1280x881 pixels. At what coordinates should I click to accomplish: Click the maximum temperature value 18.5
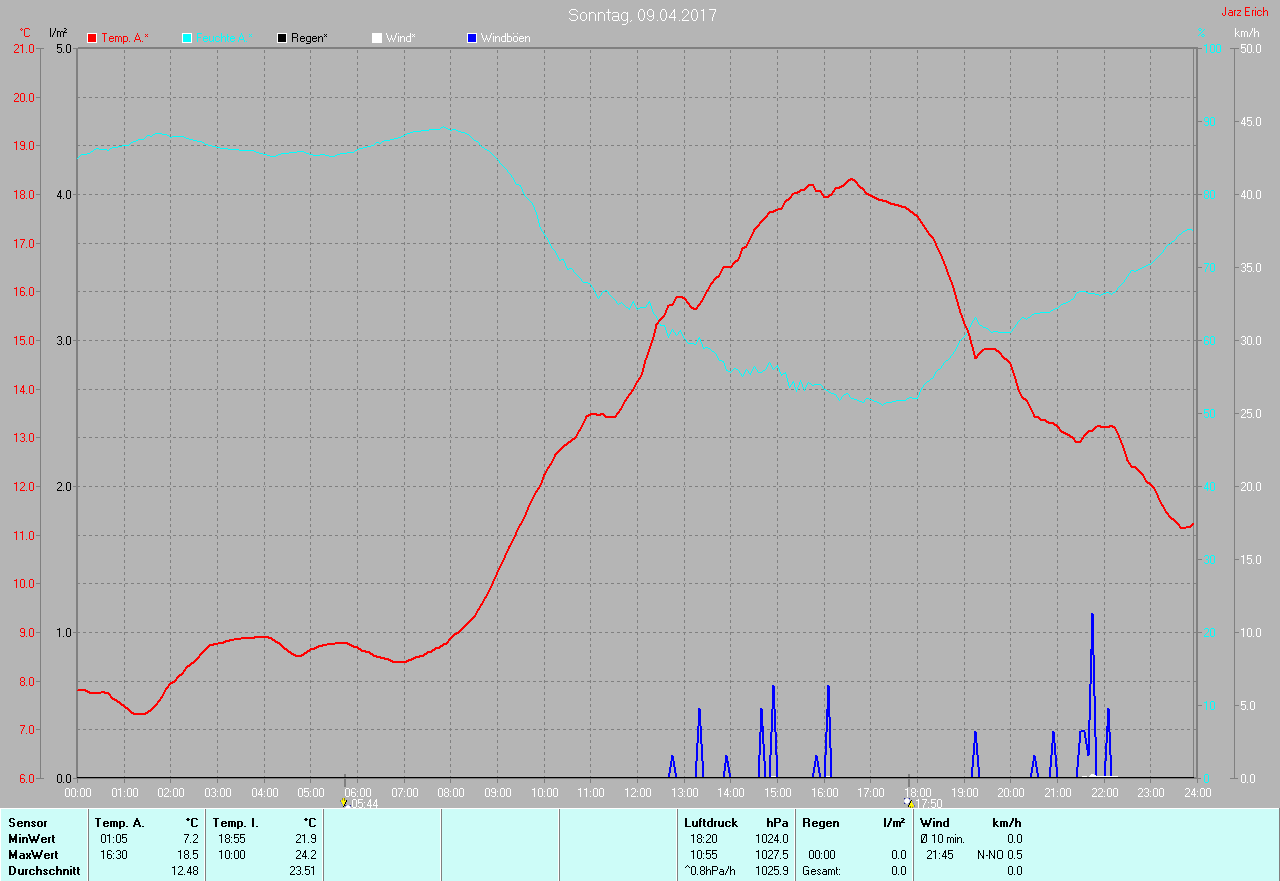(x=188, y=855)
